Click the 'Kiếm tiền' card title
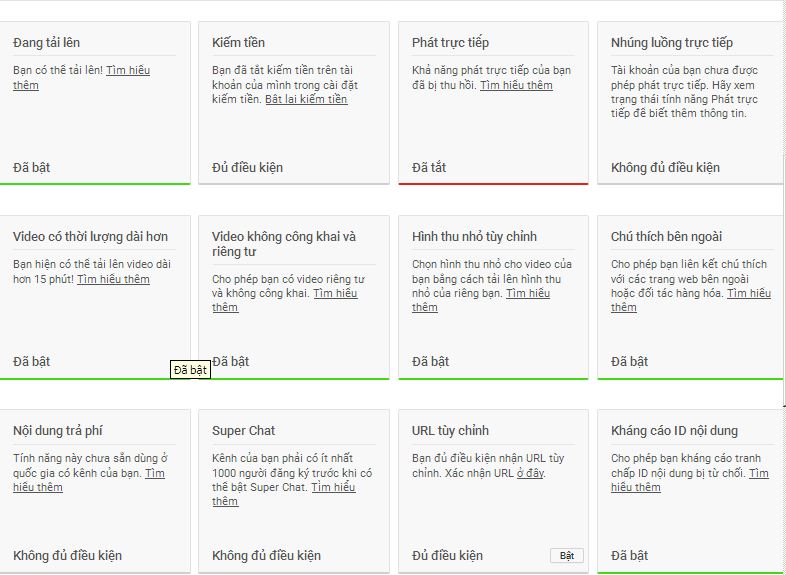The image size is (786, 575). [239, 43]
